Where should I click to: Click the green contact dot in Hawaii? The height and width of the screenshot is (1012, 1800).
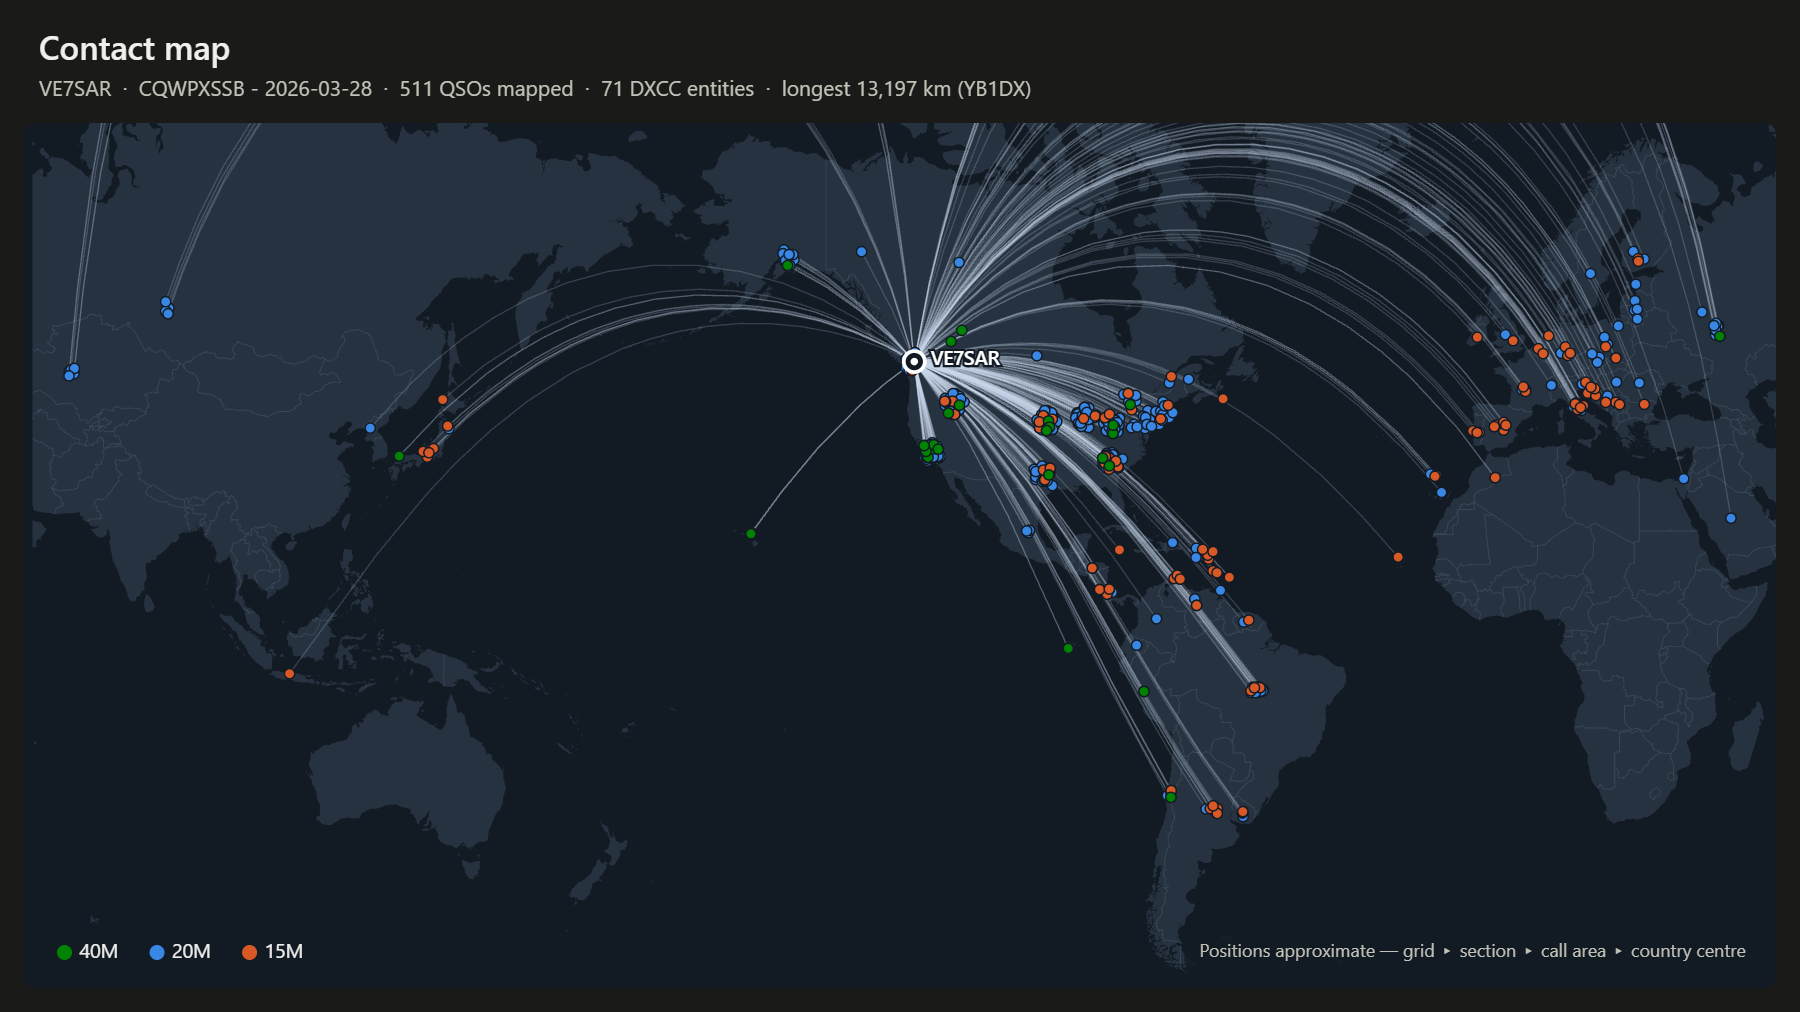pos(751,534)
